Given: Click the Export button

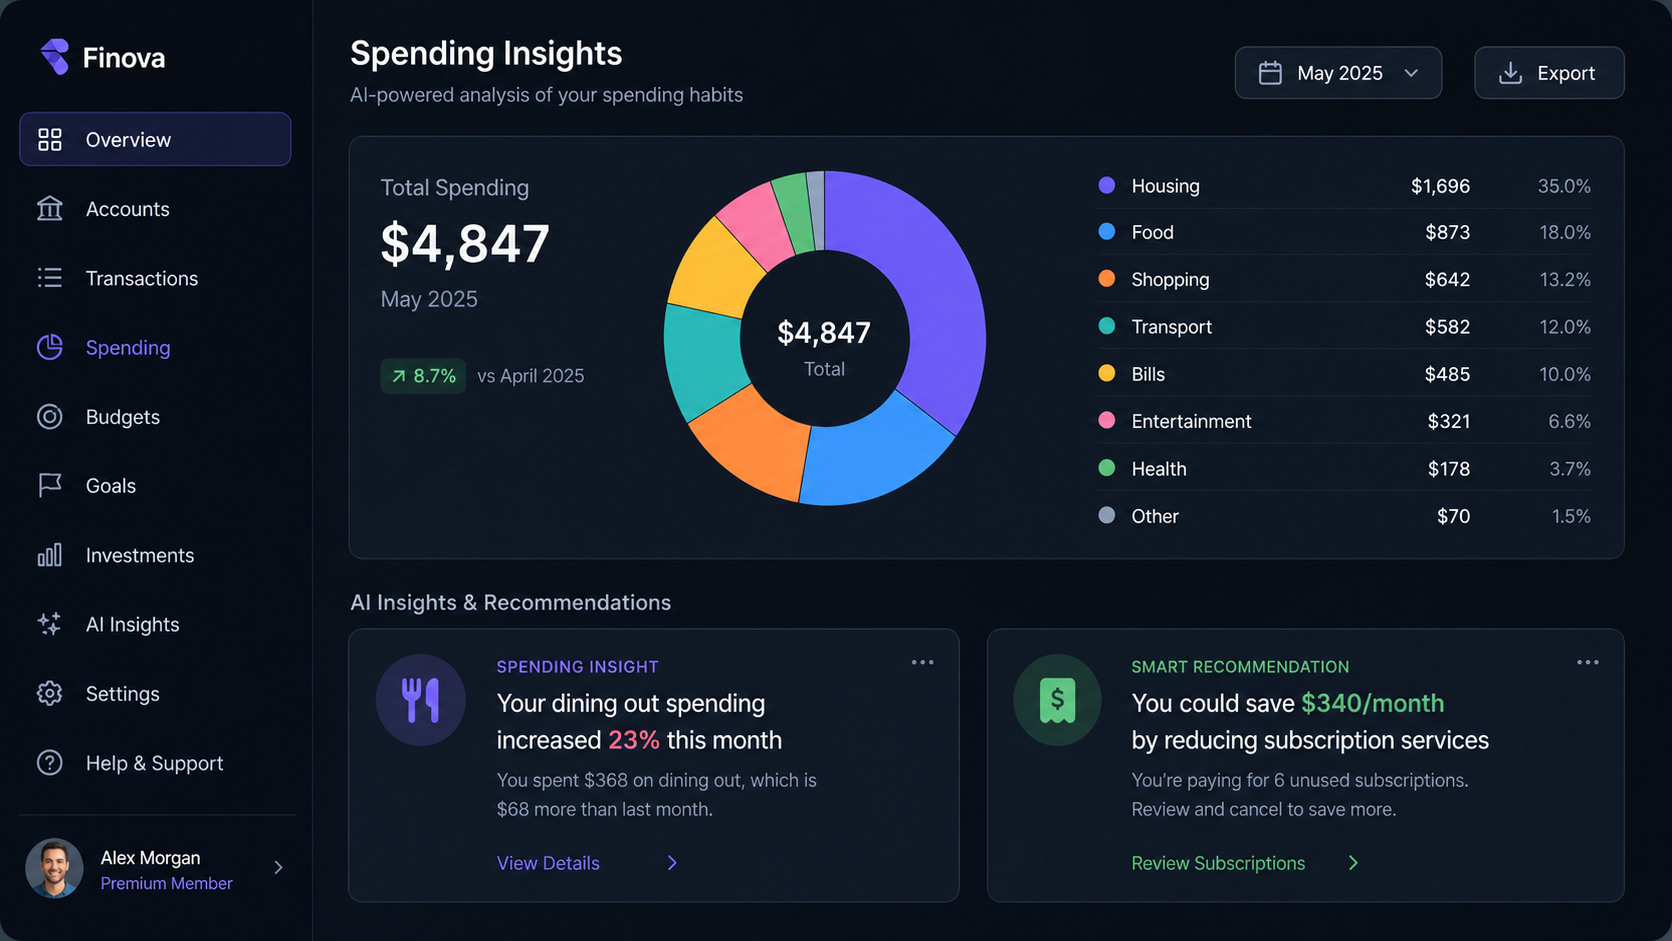Looking at the screenshot, I should [x=1549, y=73].
